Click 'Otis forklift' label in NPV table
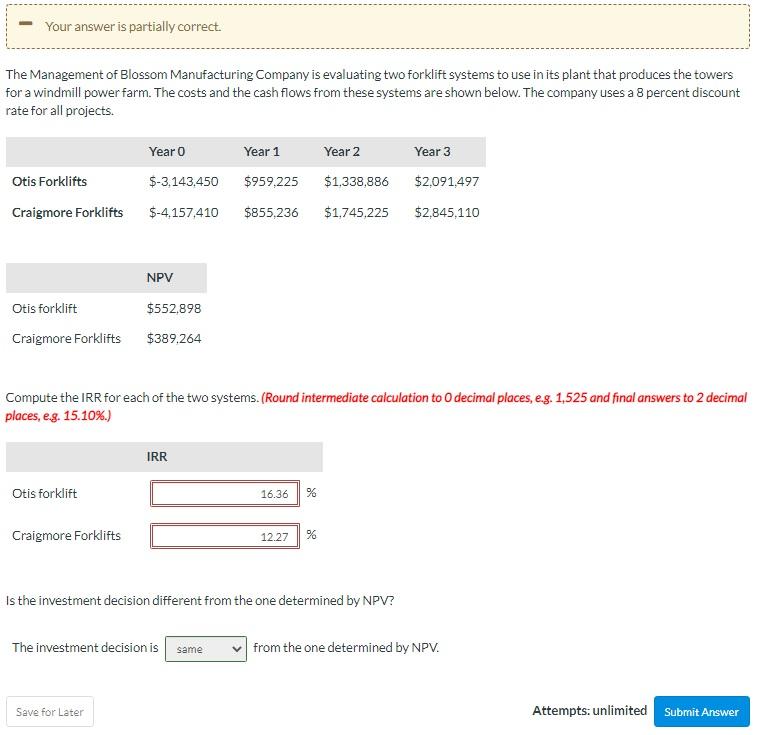Image resolution: width=769 pixels, height=735 pixels. pos(45,308)
